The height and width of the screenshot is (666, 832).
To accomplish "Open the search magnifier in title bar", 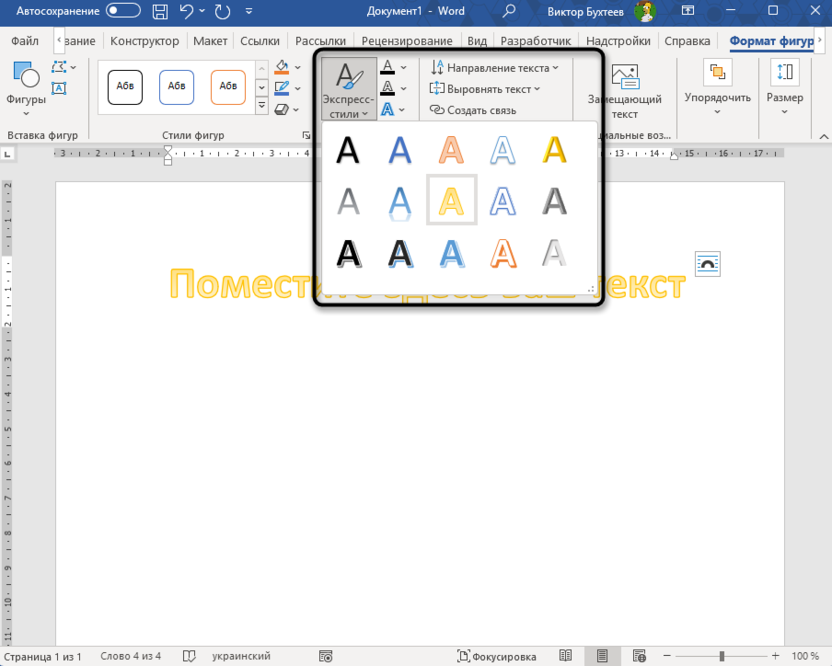I will (x=509, y=11).
